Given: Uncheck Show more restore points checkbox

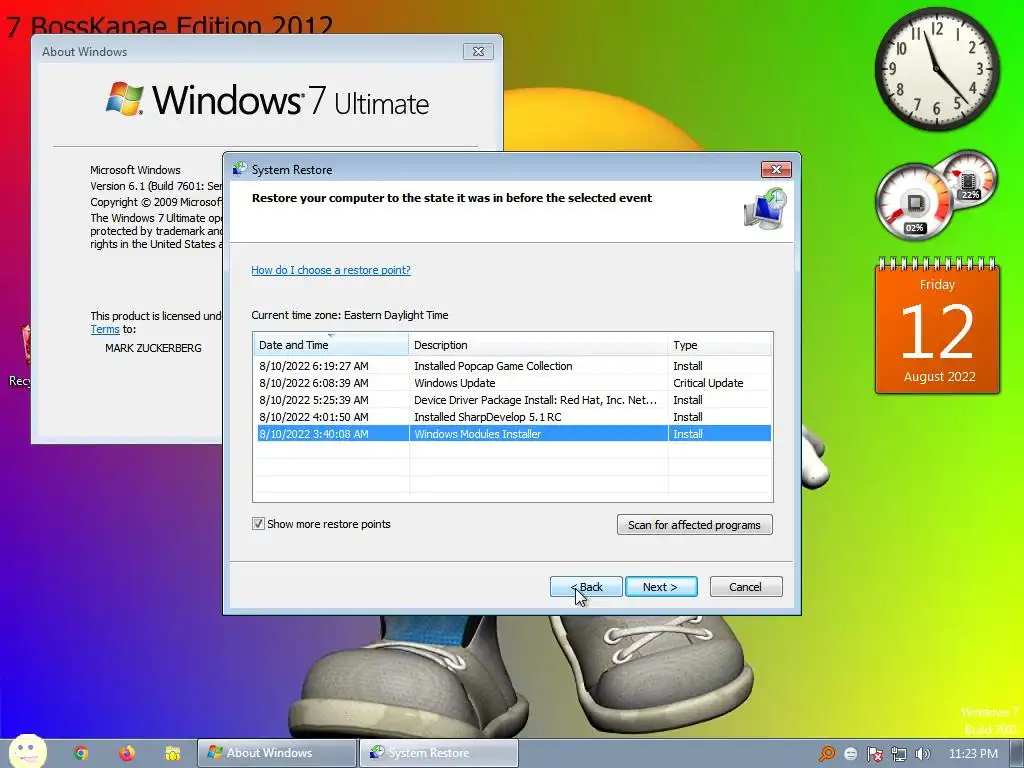Looking at the screenshot, I should (259, 524).
